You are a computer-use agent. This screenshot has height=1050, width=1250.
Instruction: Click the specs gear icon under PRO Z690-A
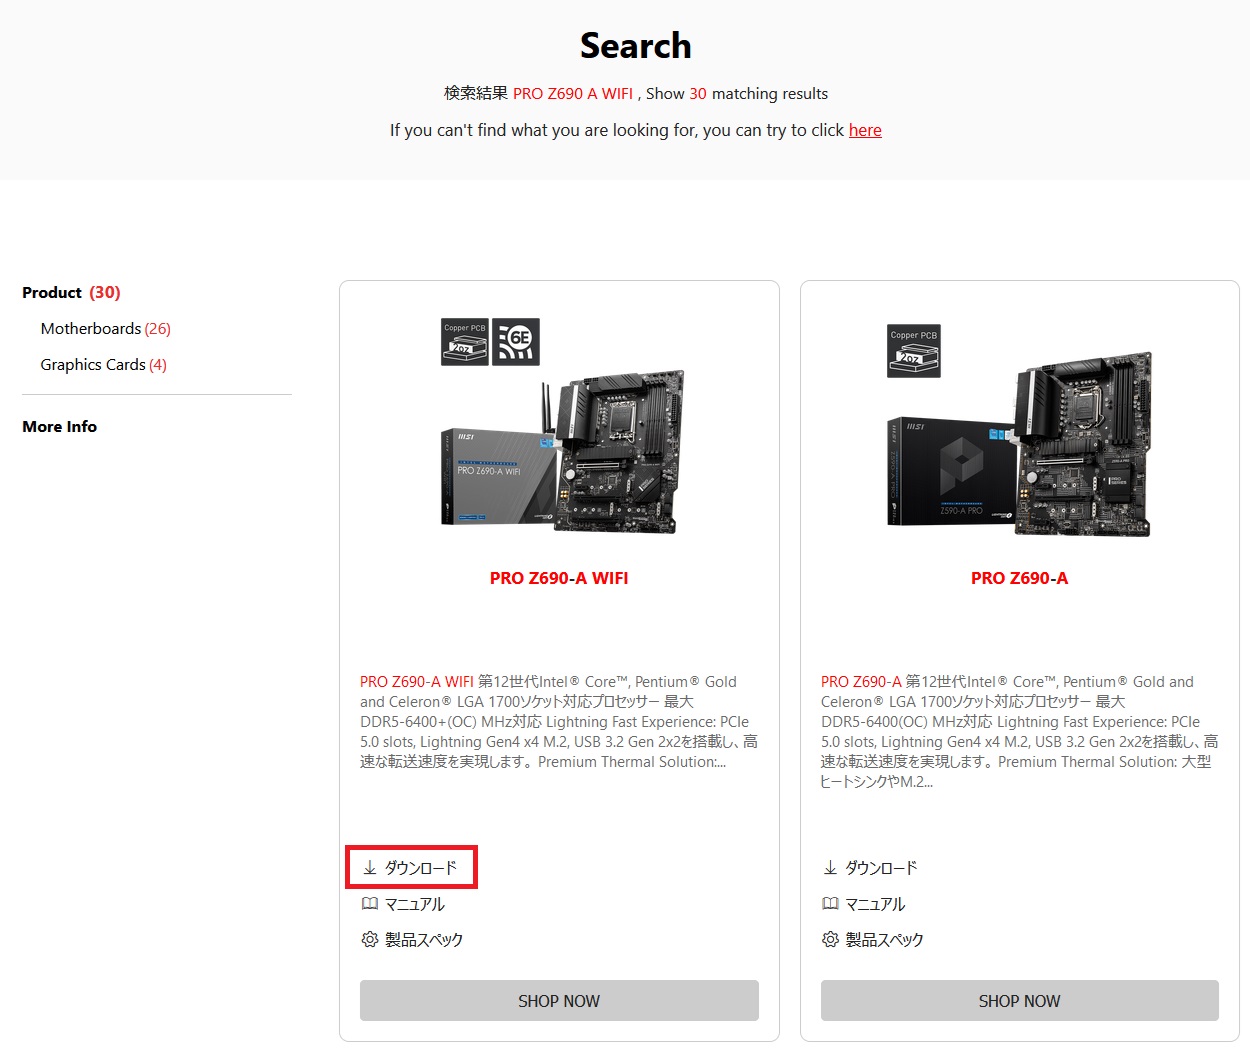click(830, 940)
